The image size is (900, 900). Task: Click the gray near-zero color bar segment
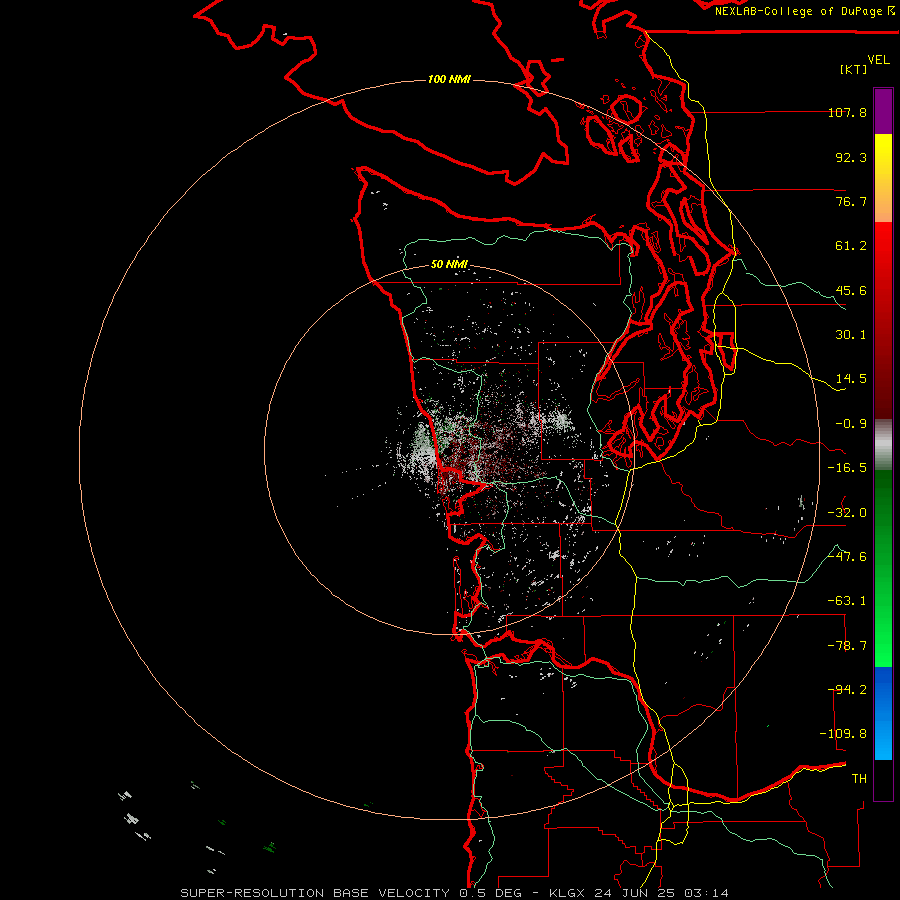[883, 445]
